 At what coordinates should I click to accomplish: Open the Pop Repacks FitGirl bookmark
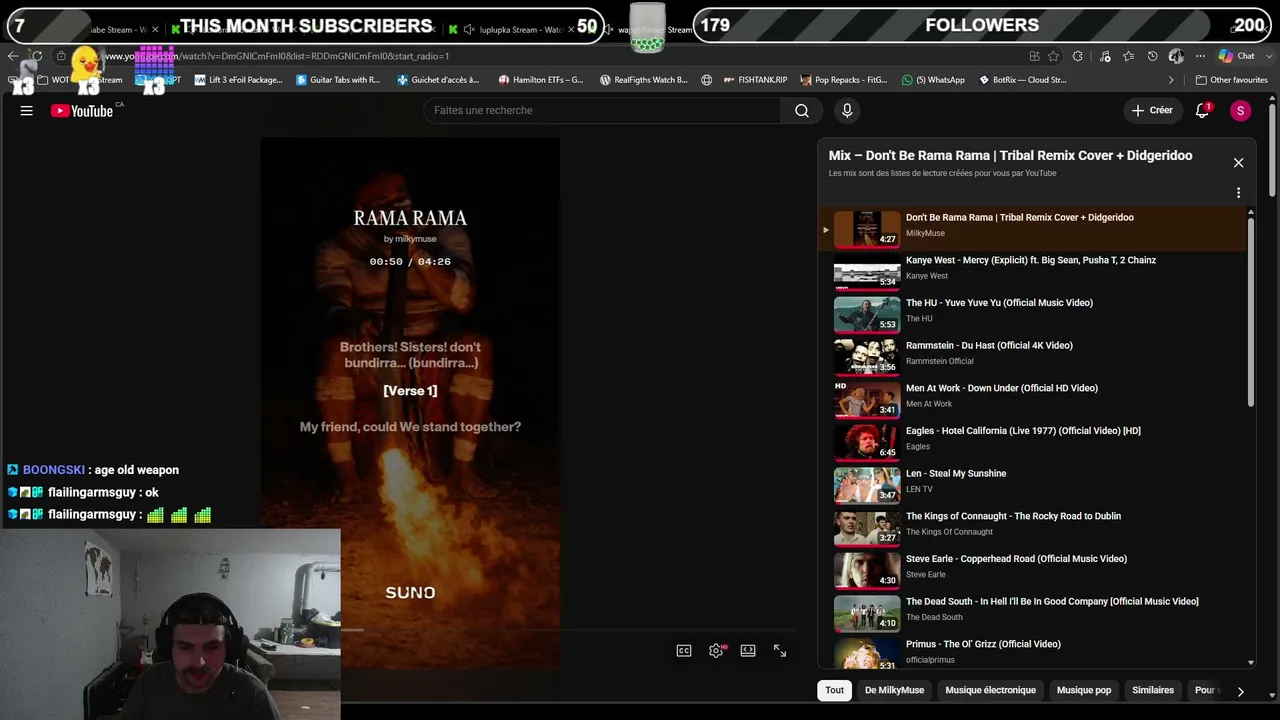click(x=844, y=80)
